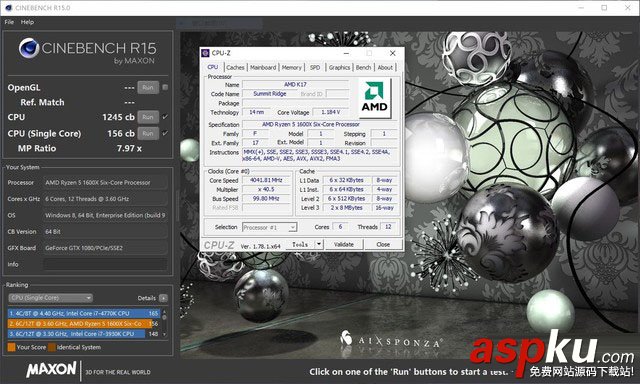Click the Bus Speed value 99.80 MHz
Viewport: 640px width, 384px height.
point(266,199)
